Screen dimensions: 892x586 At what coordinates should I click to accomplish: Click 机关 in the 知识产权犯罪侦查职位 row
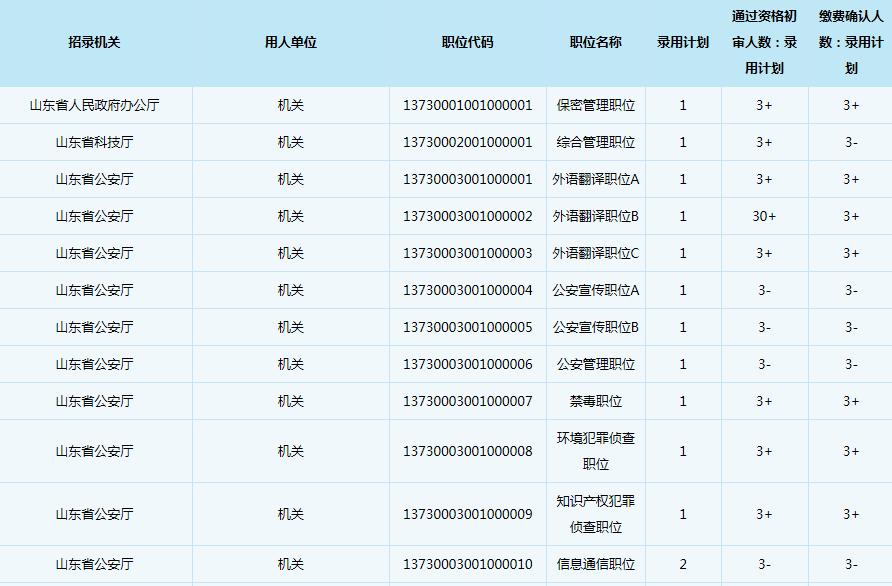pos(291,514)
